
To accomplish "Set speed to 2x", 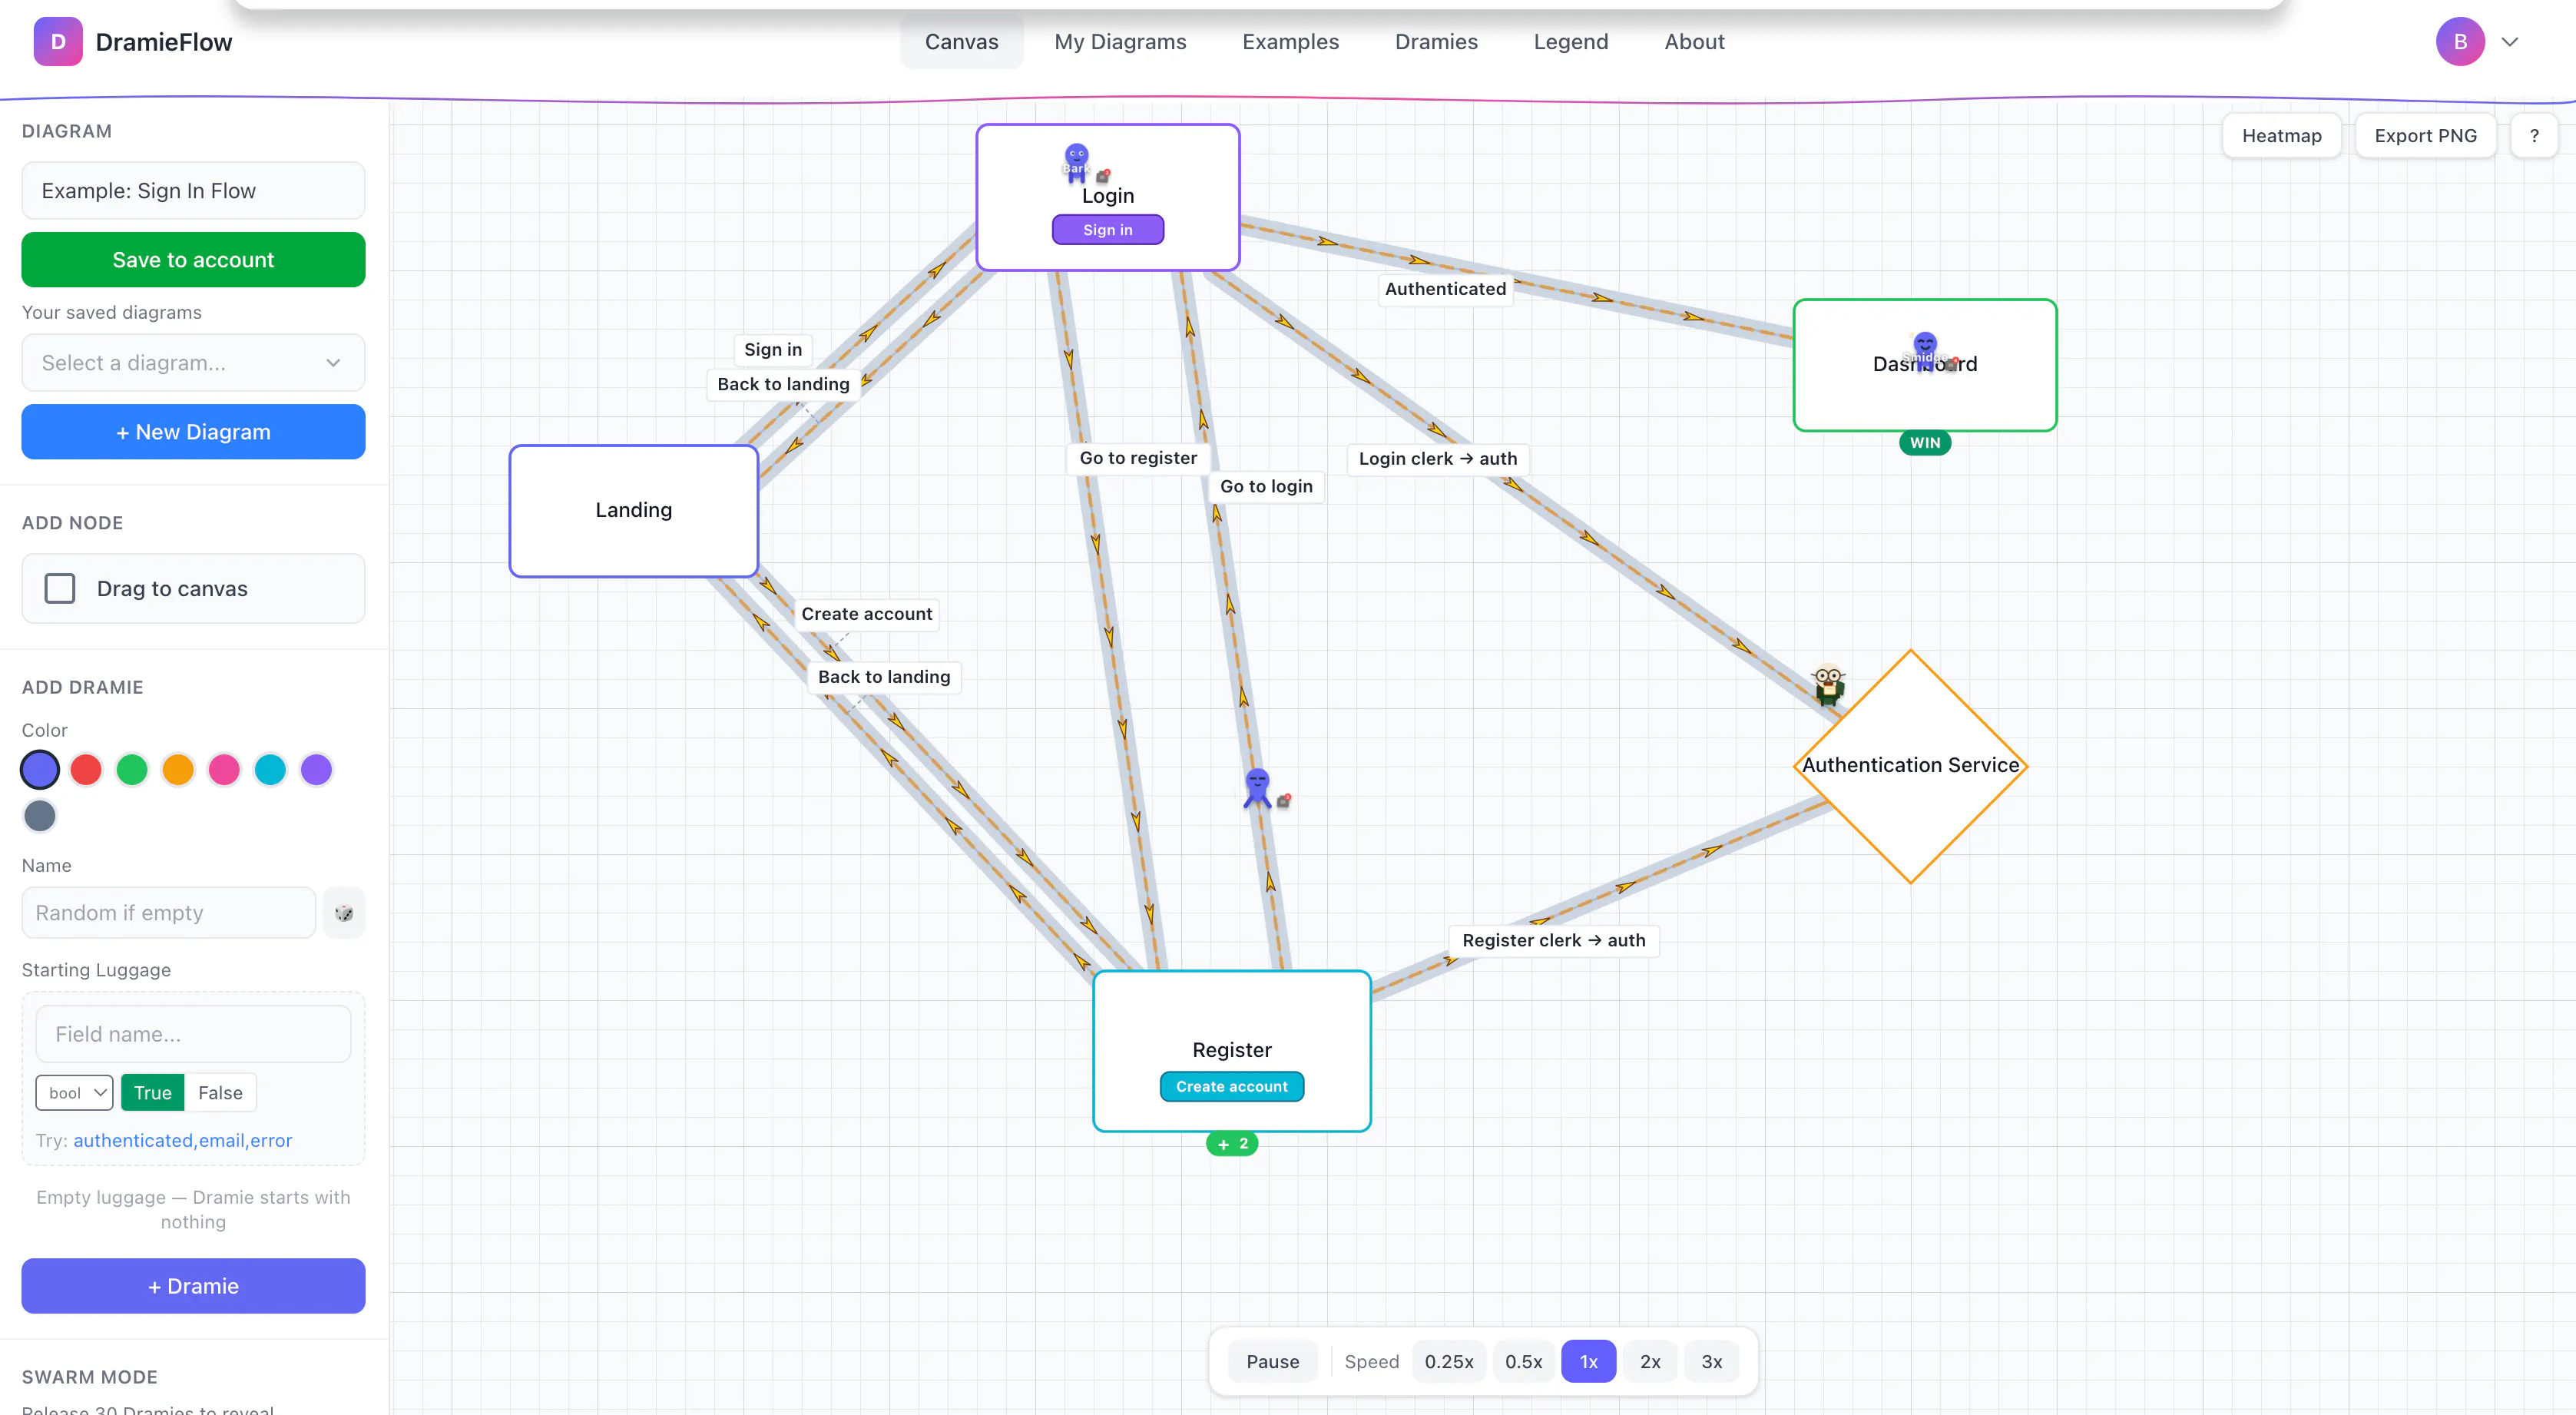I will tap(1650, 1361).
